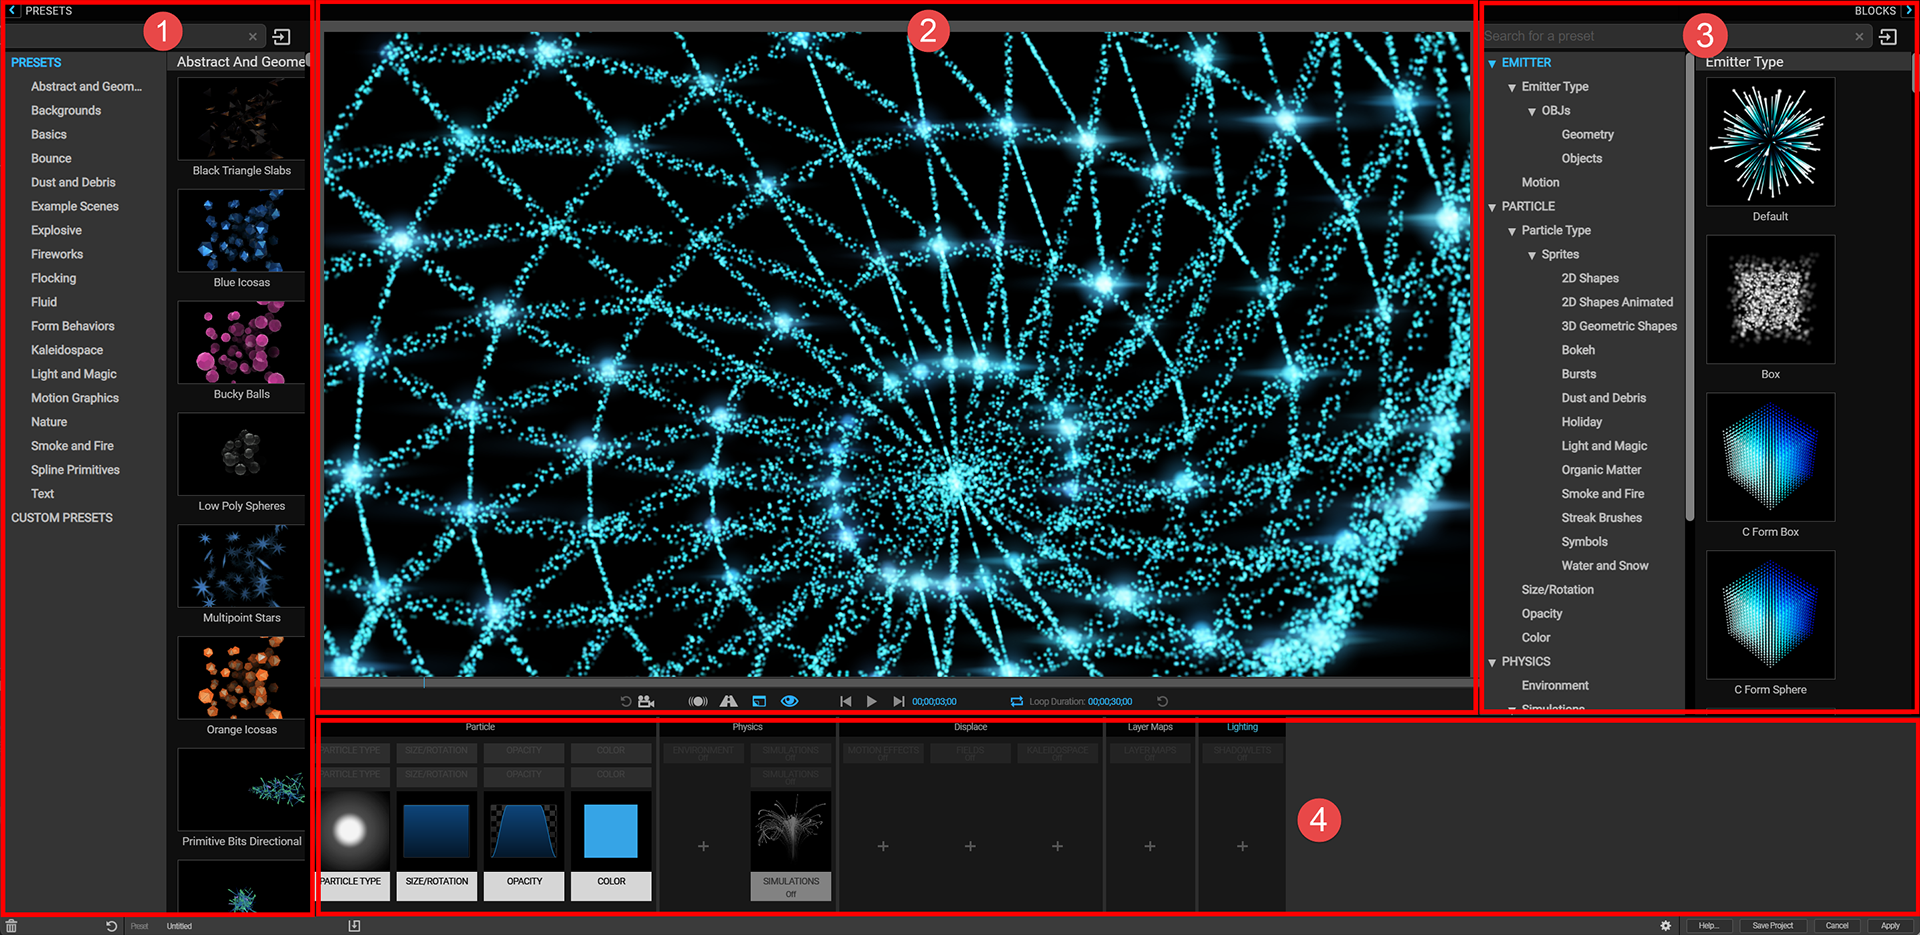The height and width of the screenshot is (935, 1920).
Task: Collapse the Emitter Type tree node
Action: (1512, 88)
